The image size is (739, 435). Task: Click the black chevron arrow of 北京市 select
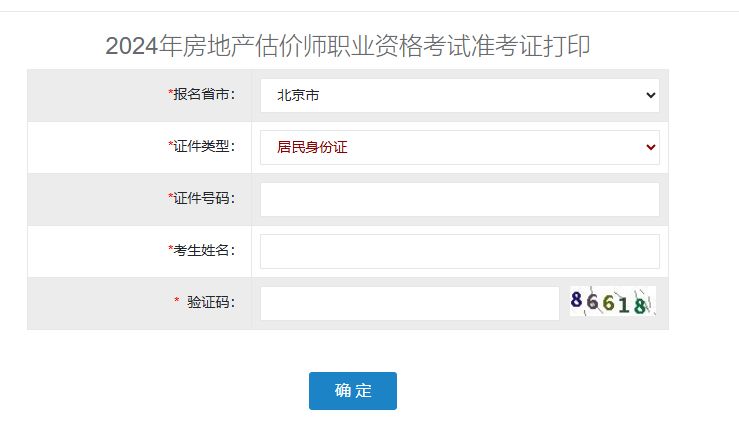click(x=650, y=95)
